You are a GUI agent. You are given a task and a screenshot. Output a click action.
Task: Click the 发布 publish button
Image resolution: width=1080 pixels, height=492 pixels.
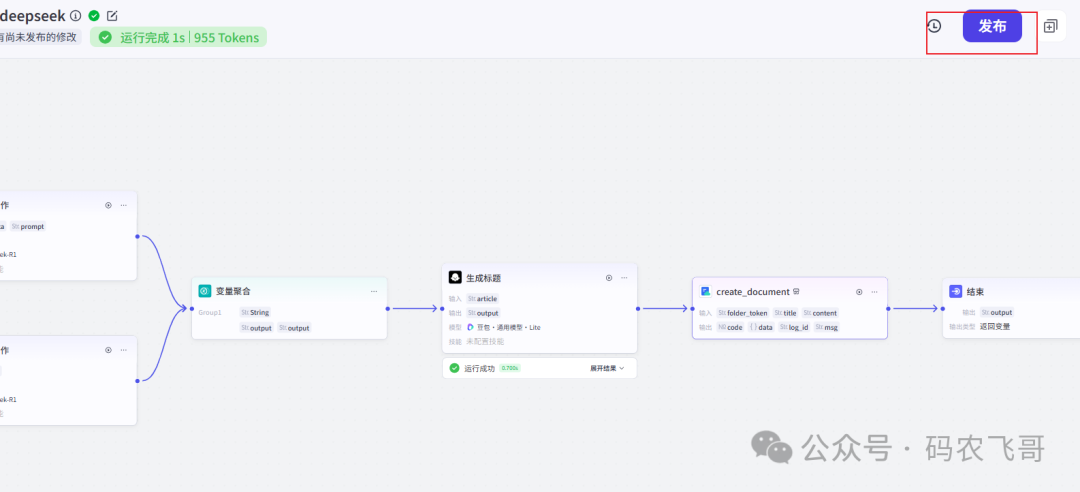click(x=992, y=26)
